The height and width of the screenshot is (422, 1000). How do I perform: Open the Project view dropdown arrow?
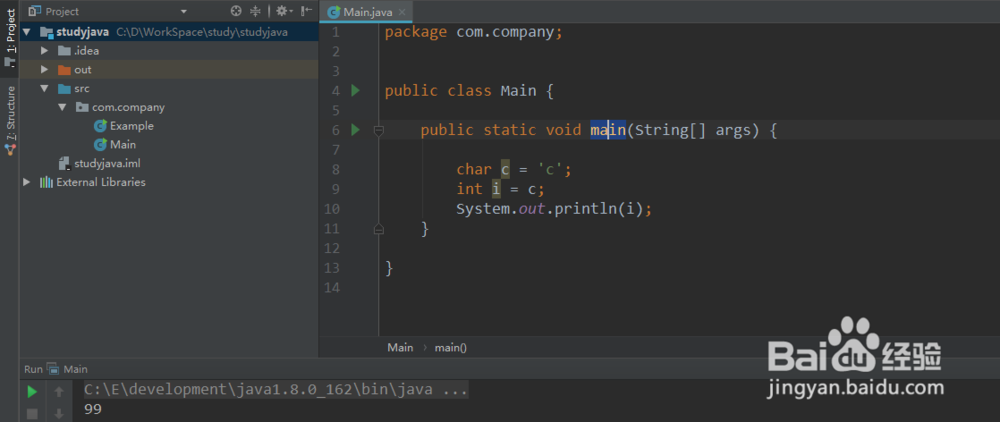click(184, 11)
